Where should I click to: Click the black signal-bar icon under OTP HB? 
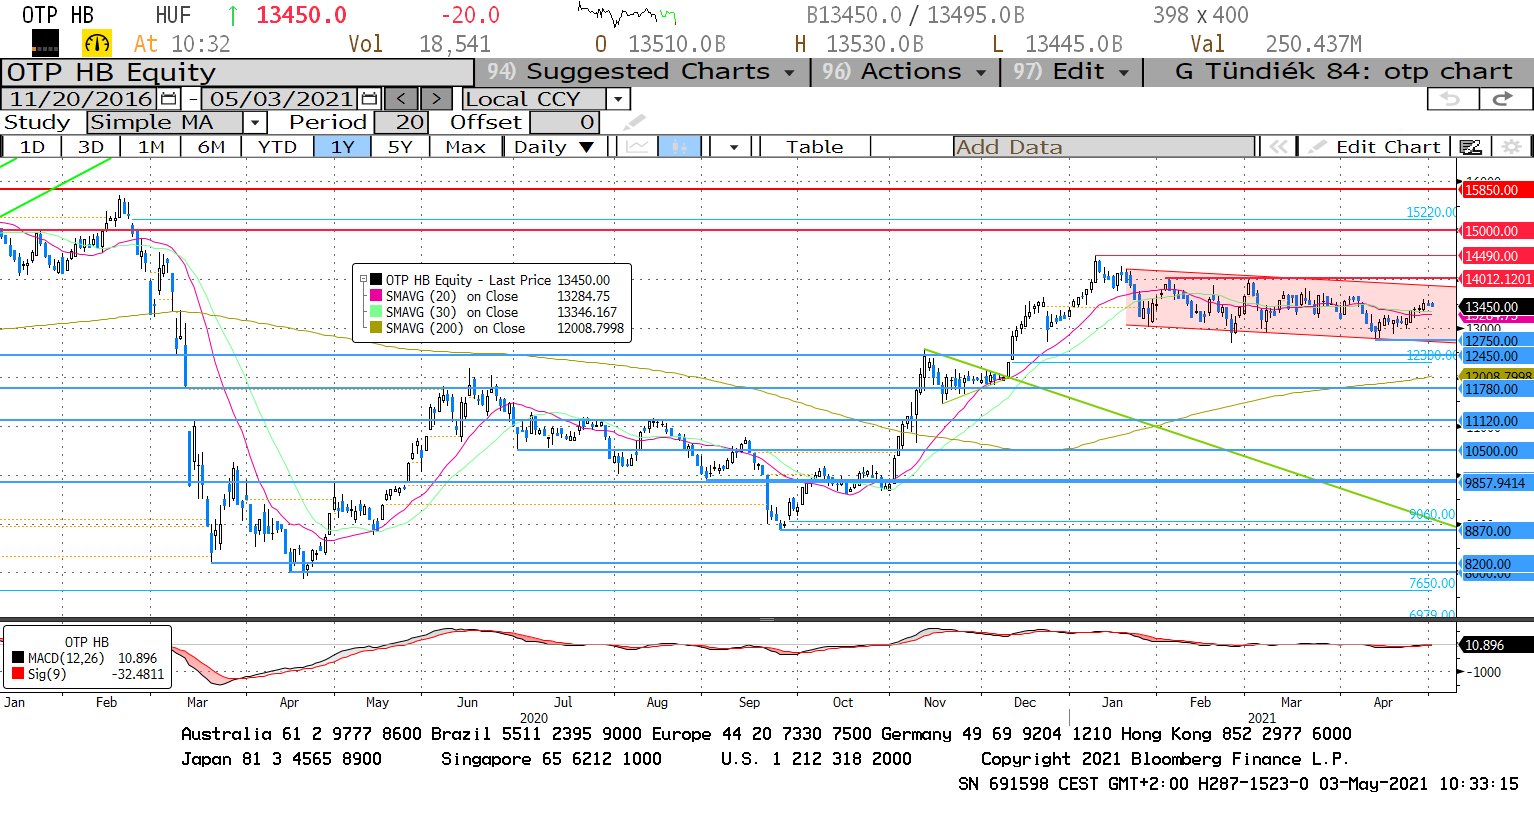[x=45, y=43]
